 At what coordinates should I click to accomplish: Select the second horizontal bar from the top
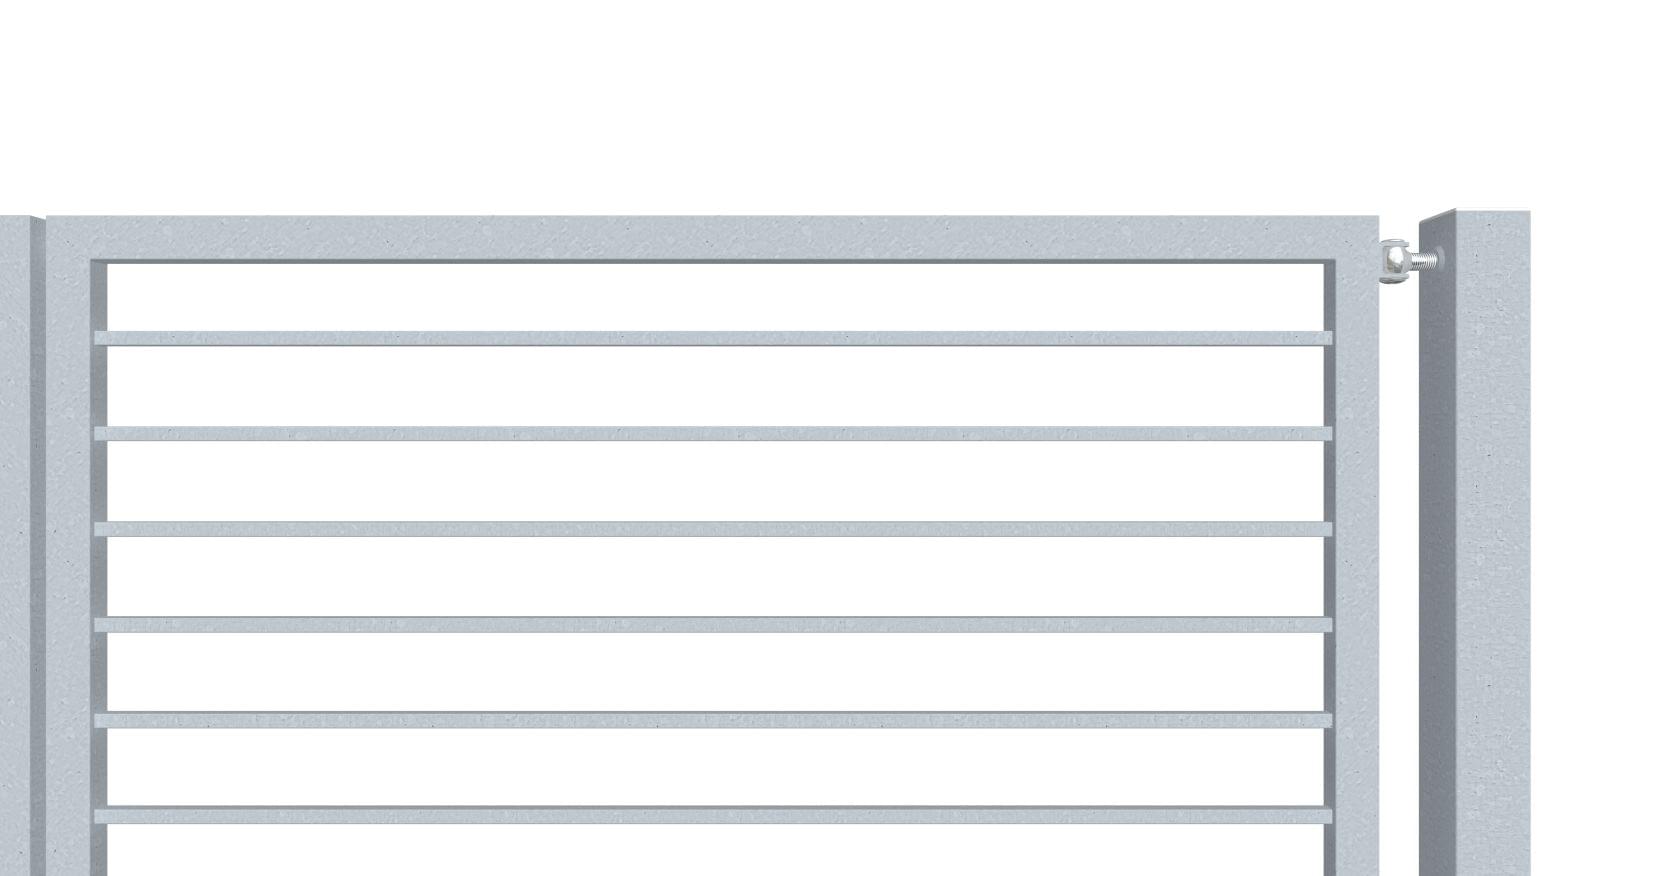click(x=712, y=434)
